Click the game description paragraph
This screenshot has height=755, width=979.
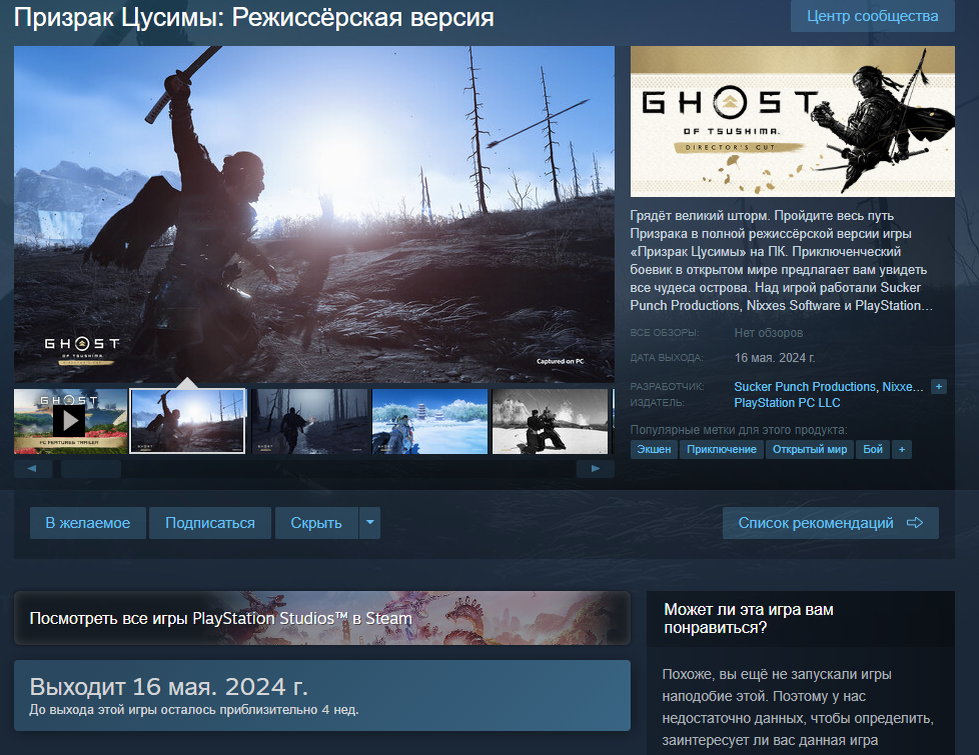click(x=781, y=260)
